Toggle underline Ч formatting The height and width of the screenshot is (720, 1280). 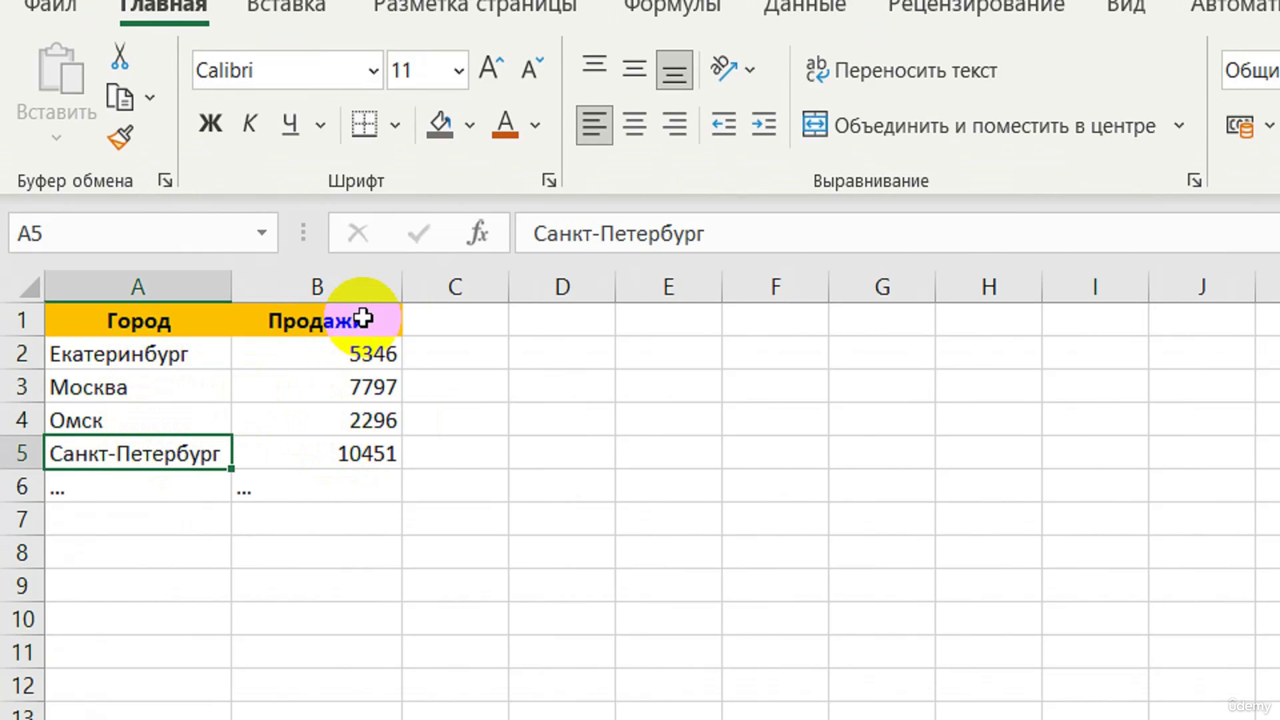pos(290,125)
